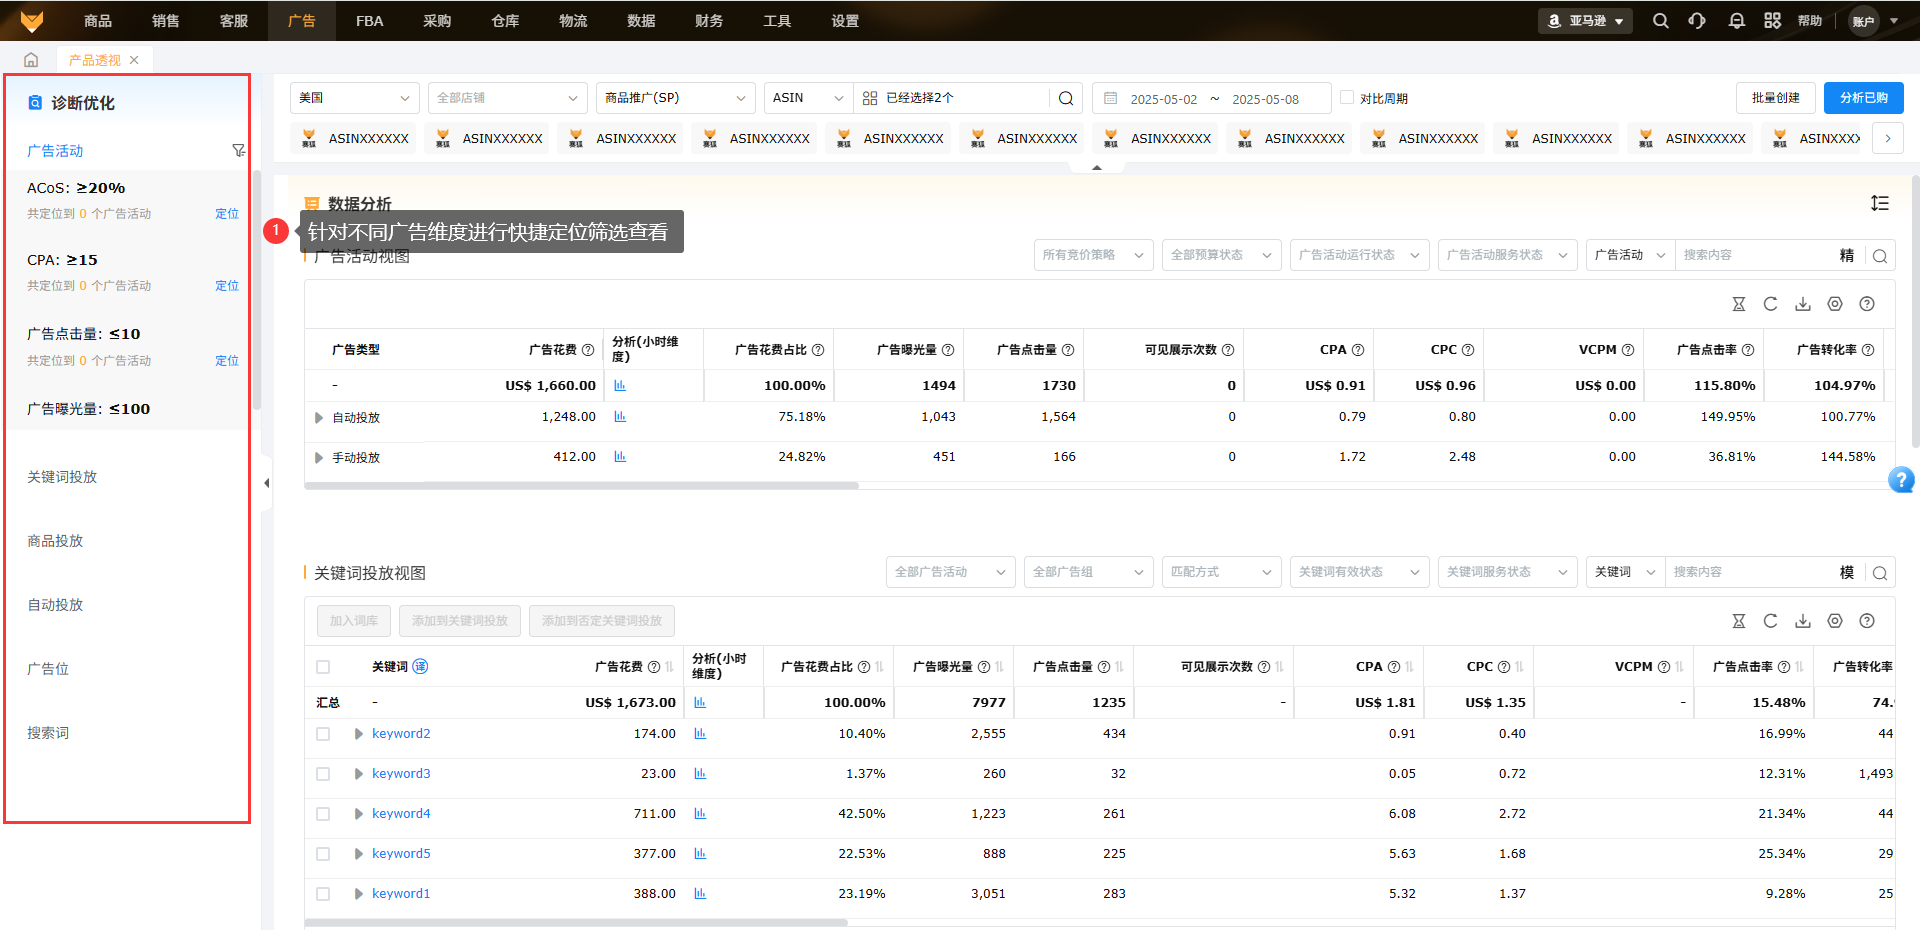
Task: Click the home icon beside the tab
Action: 31,60
